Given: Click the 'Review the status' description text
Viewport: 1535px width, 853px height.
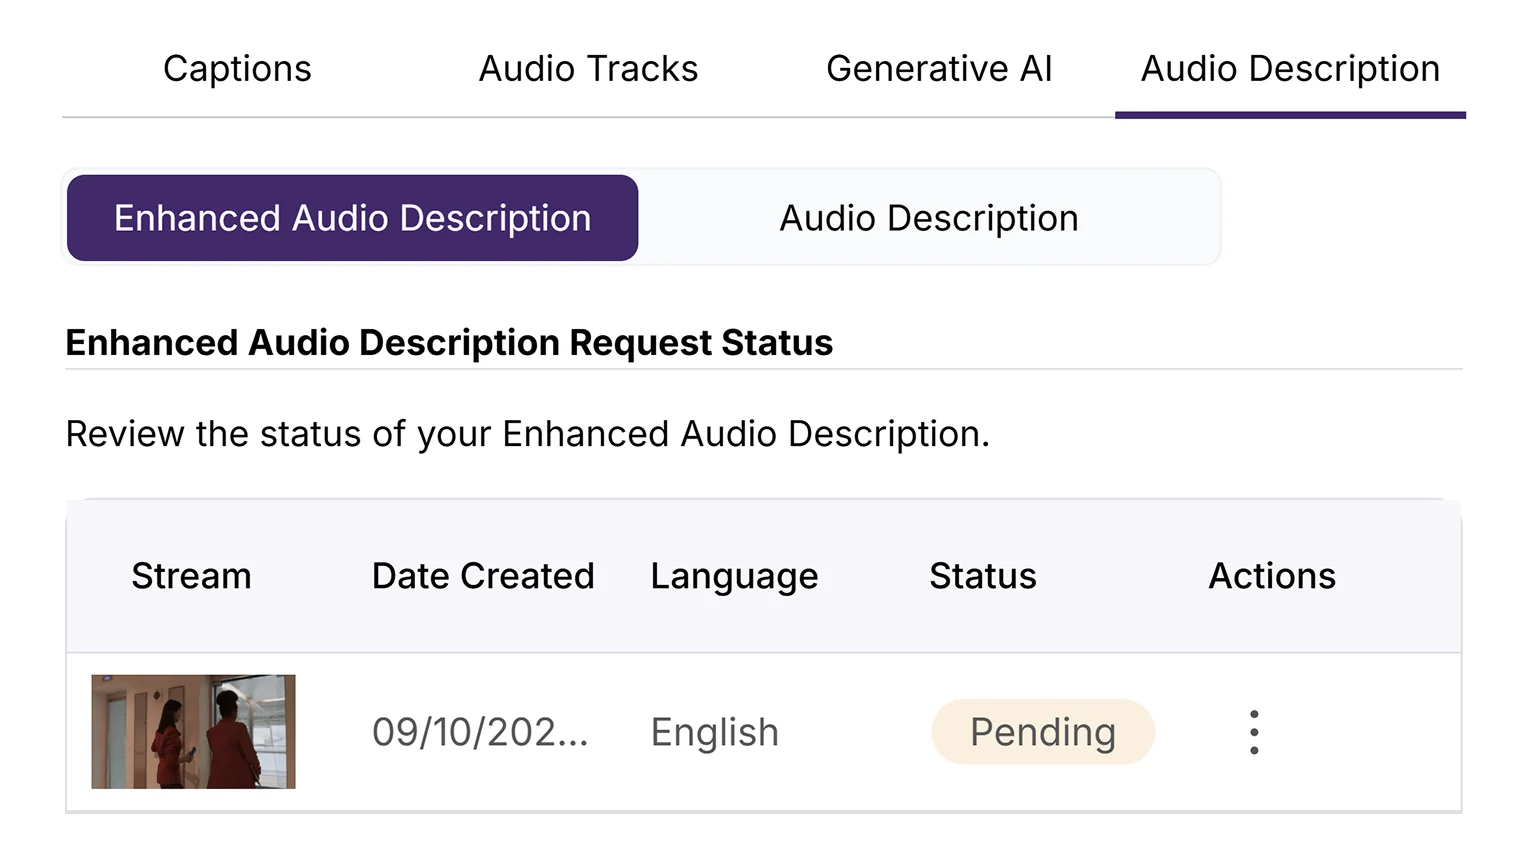Looking at the screenshot, I should click(x=527, y=434).
